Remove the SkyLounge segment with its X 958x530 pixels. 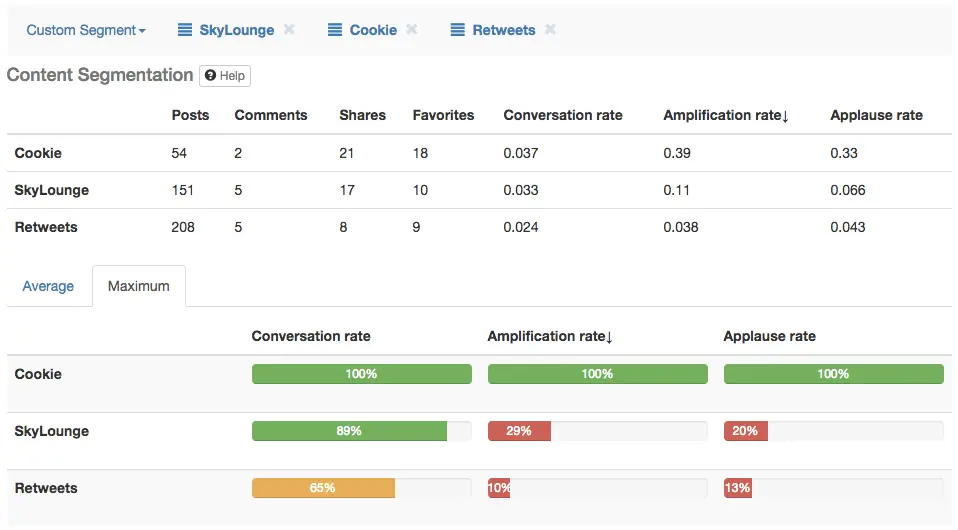click(x=289, y=30)
